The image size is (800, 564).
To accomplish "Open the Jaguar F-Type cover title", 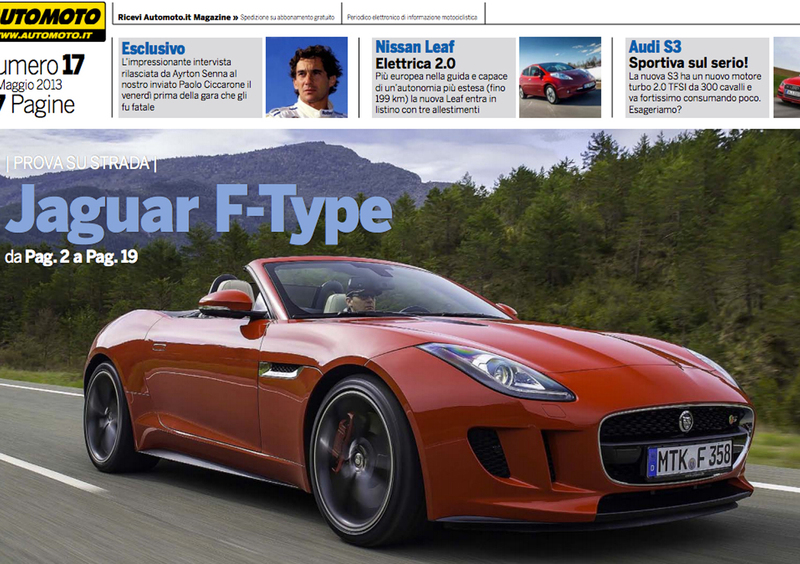I will tap(199, 212).
